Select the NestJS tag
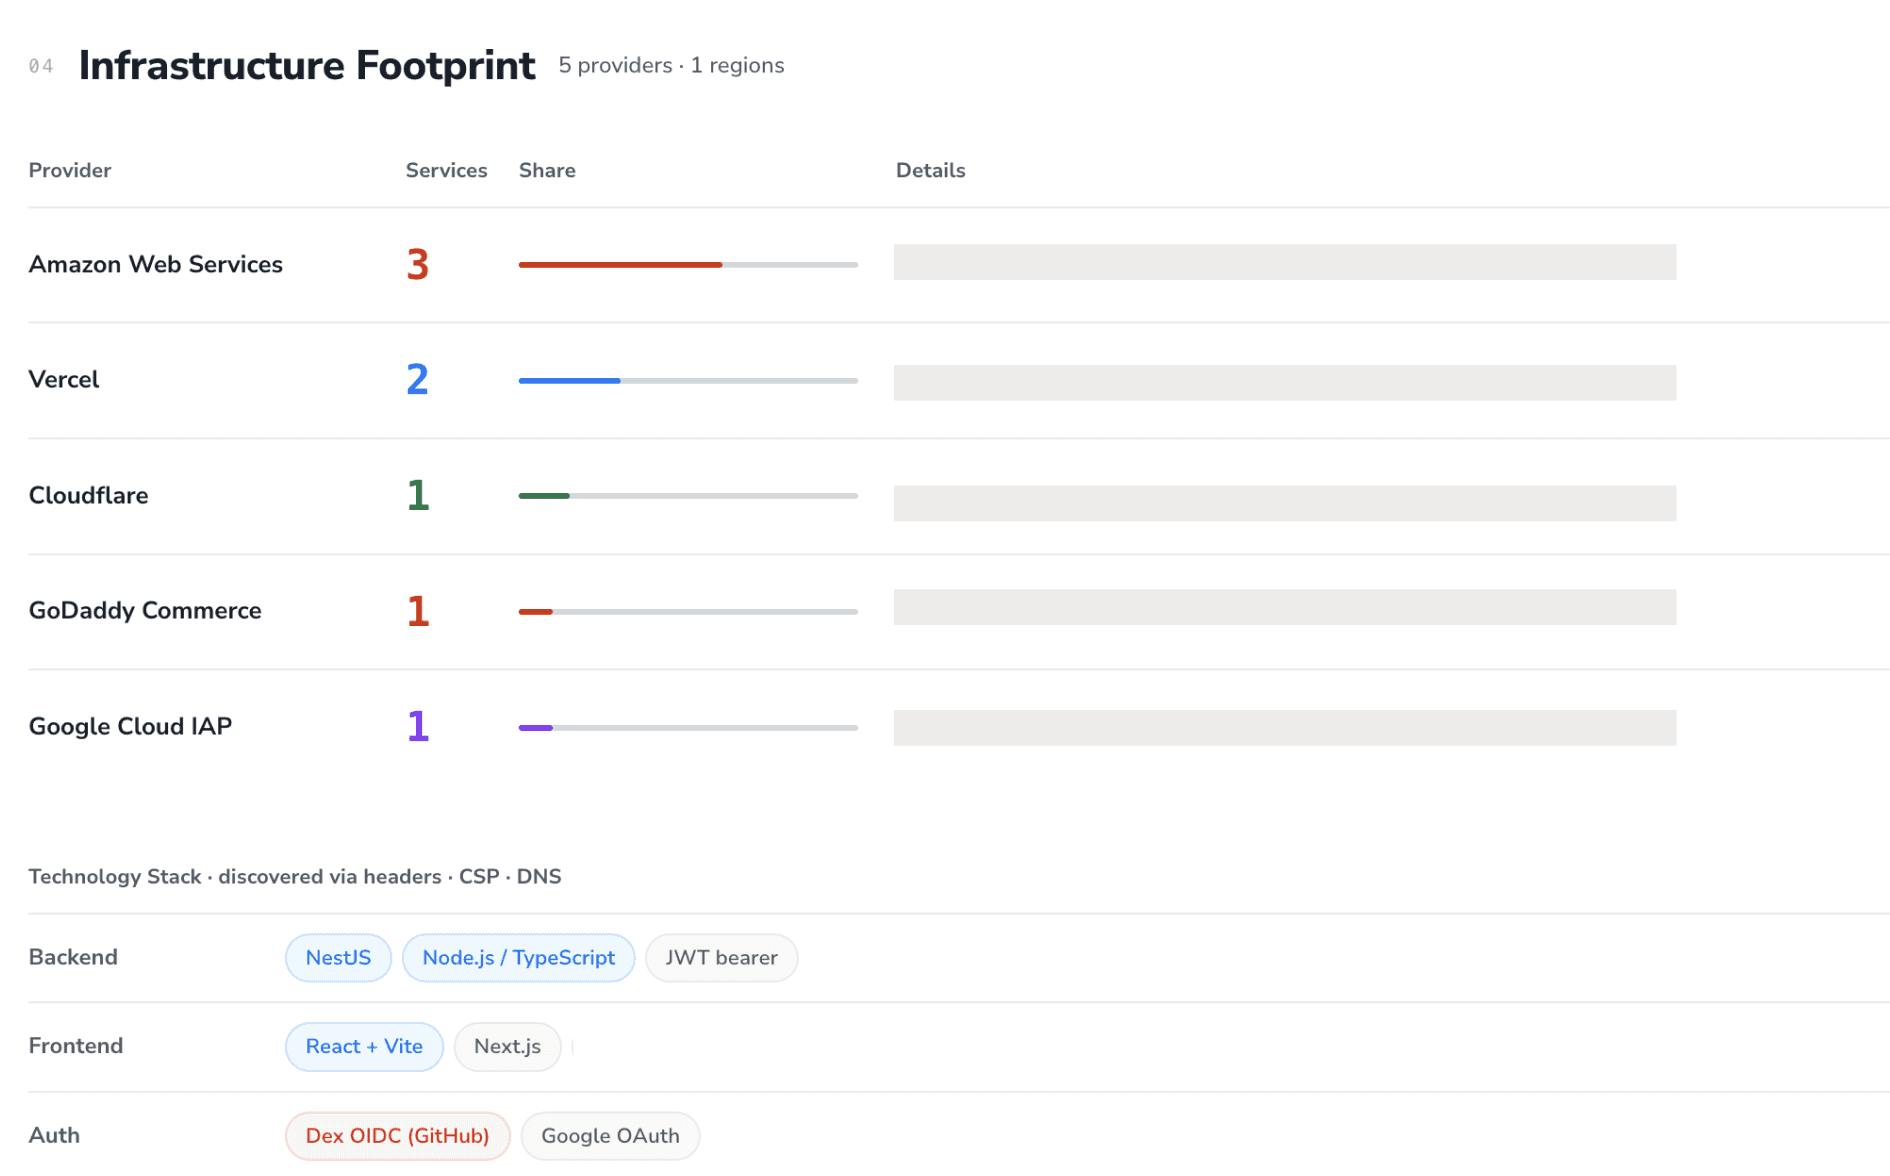Viewport: 1890px width, 1176px height. pos(338,958)
